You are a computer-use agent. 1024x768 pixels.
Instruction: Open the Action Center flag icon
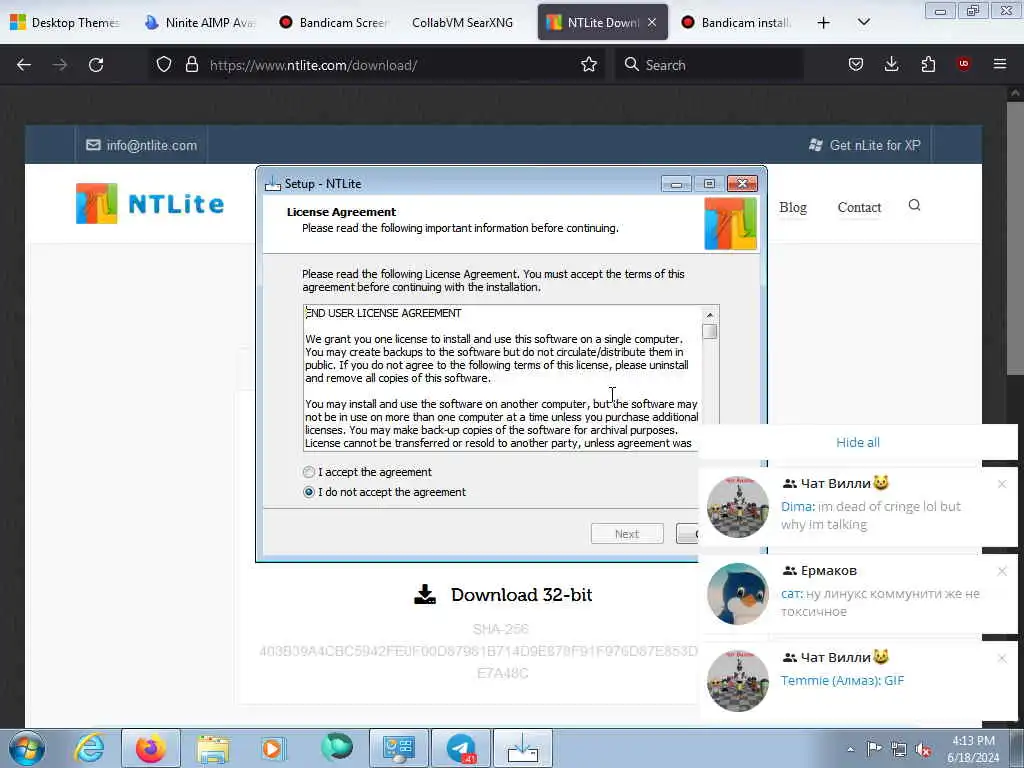[x=874, y=749]
